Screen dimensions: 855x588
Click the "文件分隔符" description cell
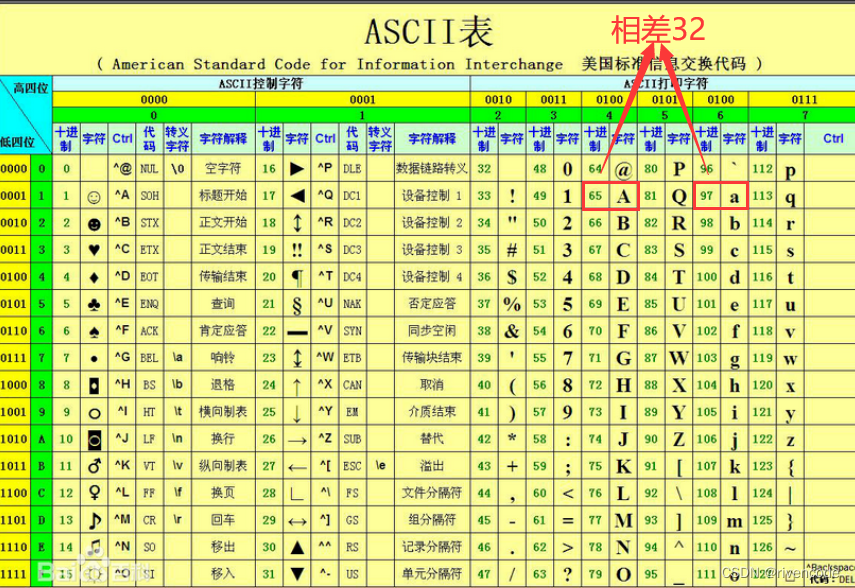pyautogui.click(x=432, y=493)
